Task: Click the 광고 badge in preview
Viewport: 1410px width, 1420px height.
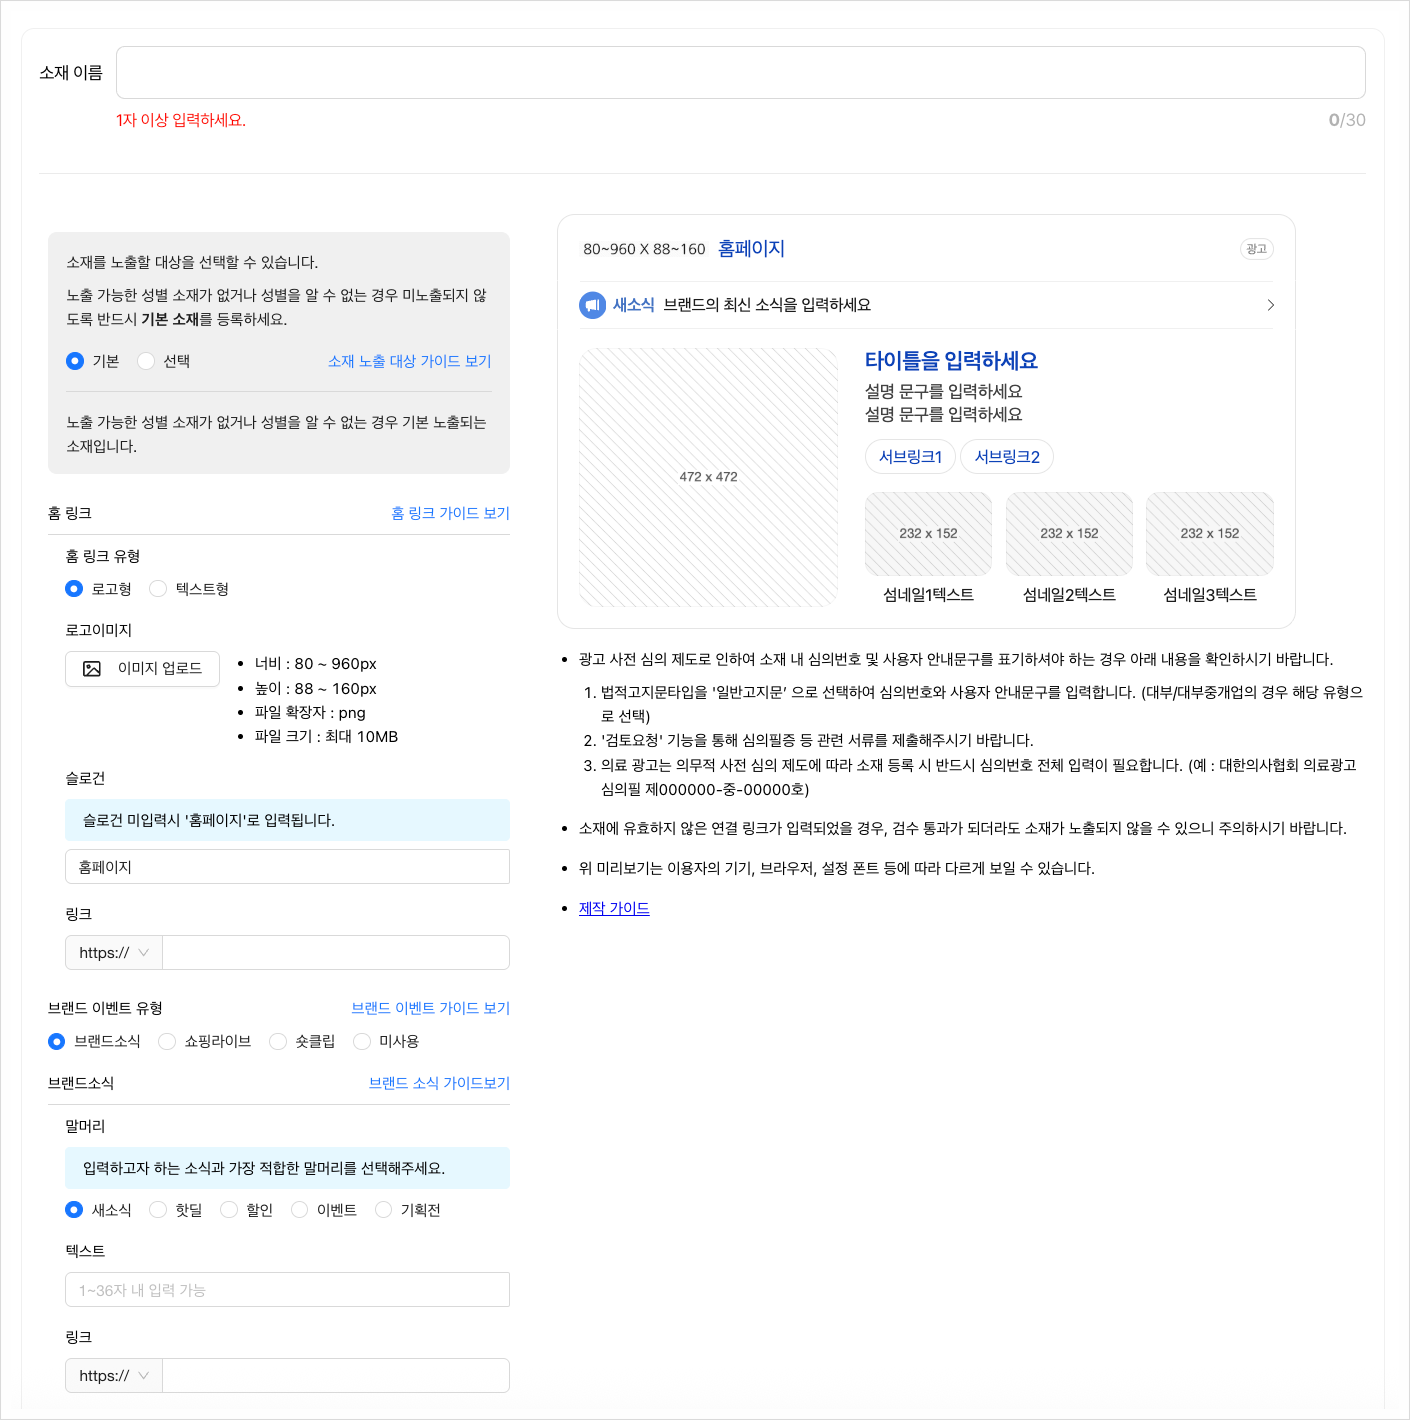Action: tap(1256, 249)
